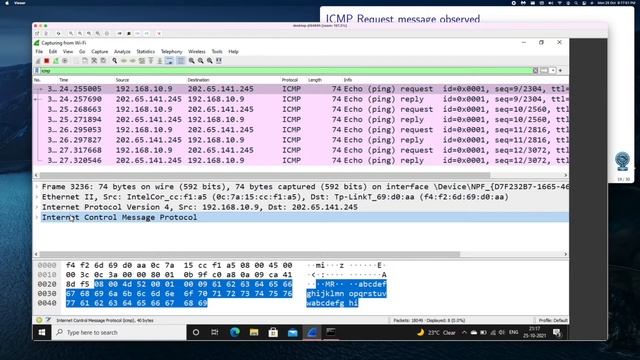Open the display filter history dropdown
The width and height of the screenshot is (640, 360).
[x=553, y=71]
